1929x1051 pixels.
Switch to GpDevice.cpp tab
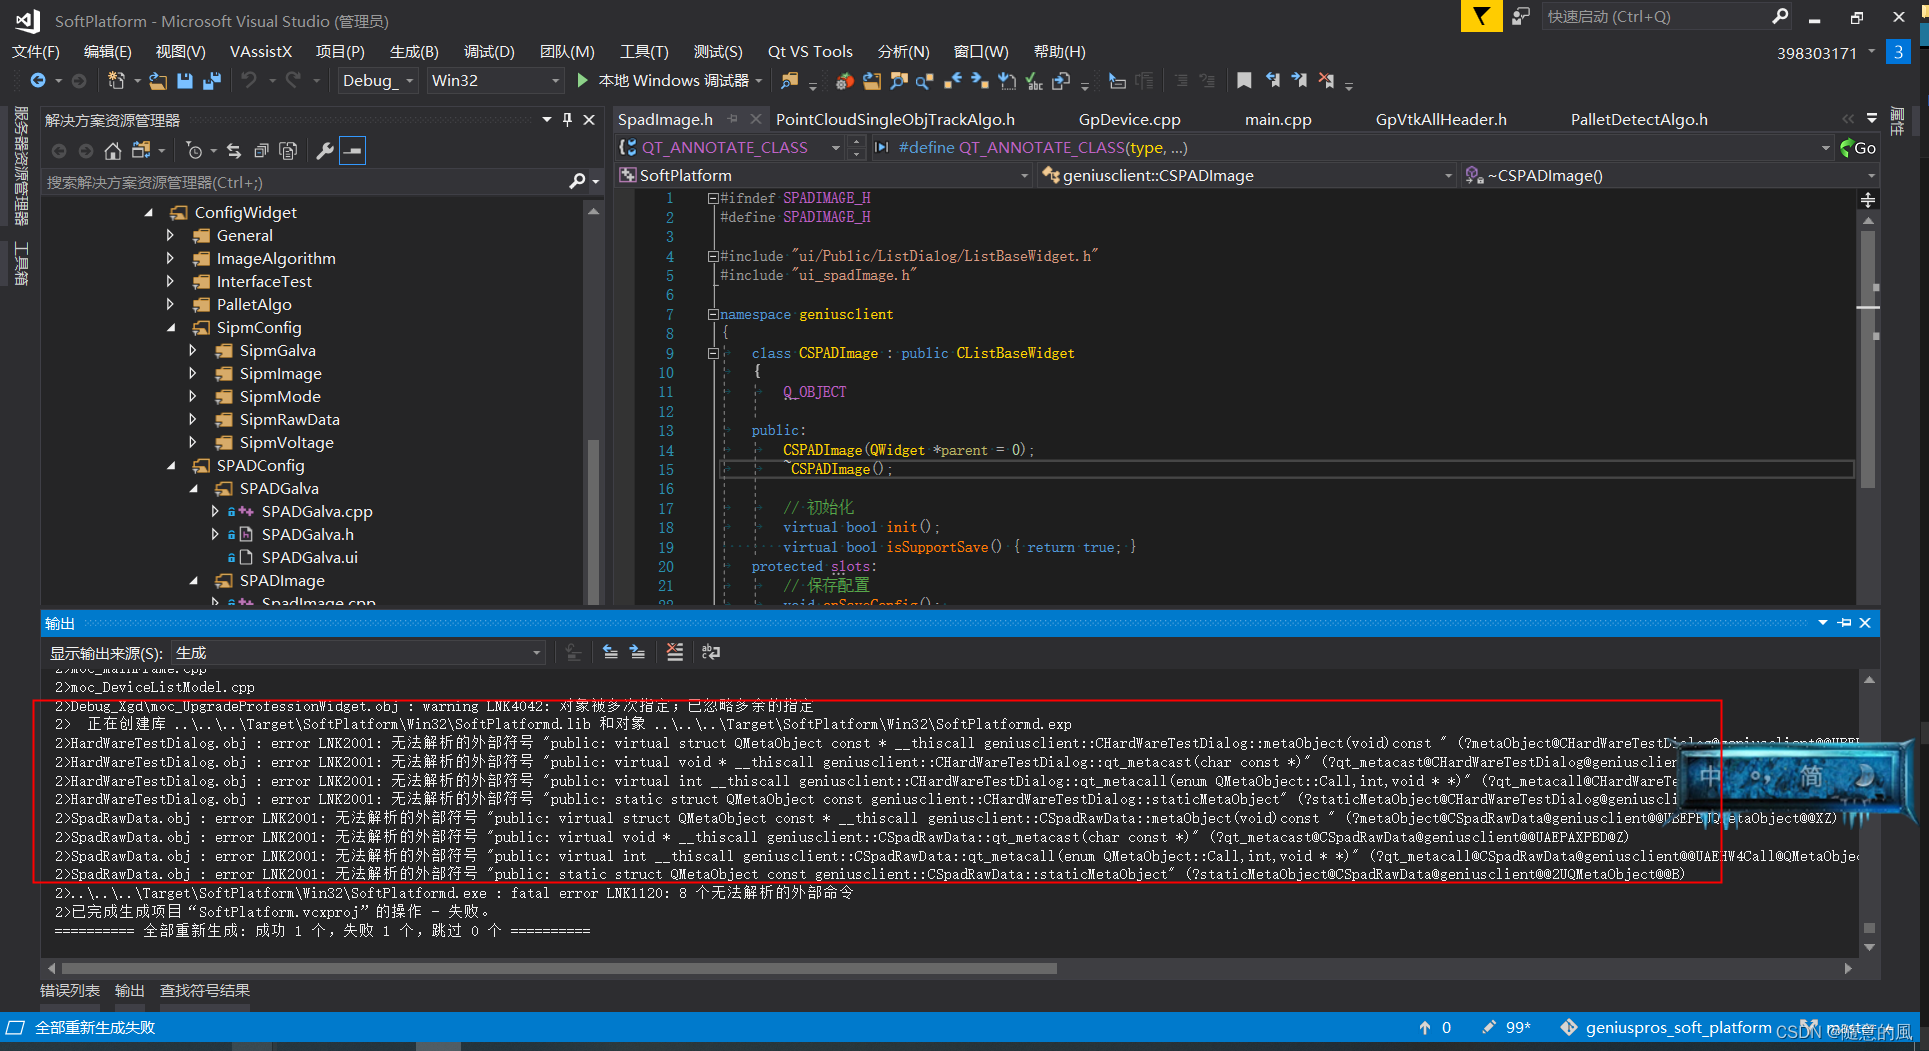[x=1129, y=120]
